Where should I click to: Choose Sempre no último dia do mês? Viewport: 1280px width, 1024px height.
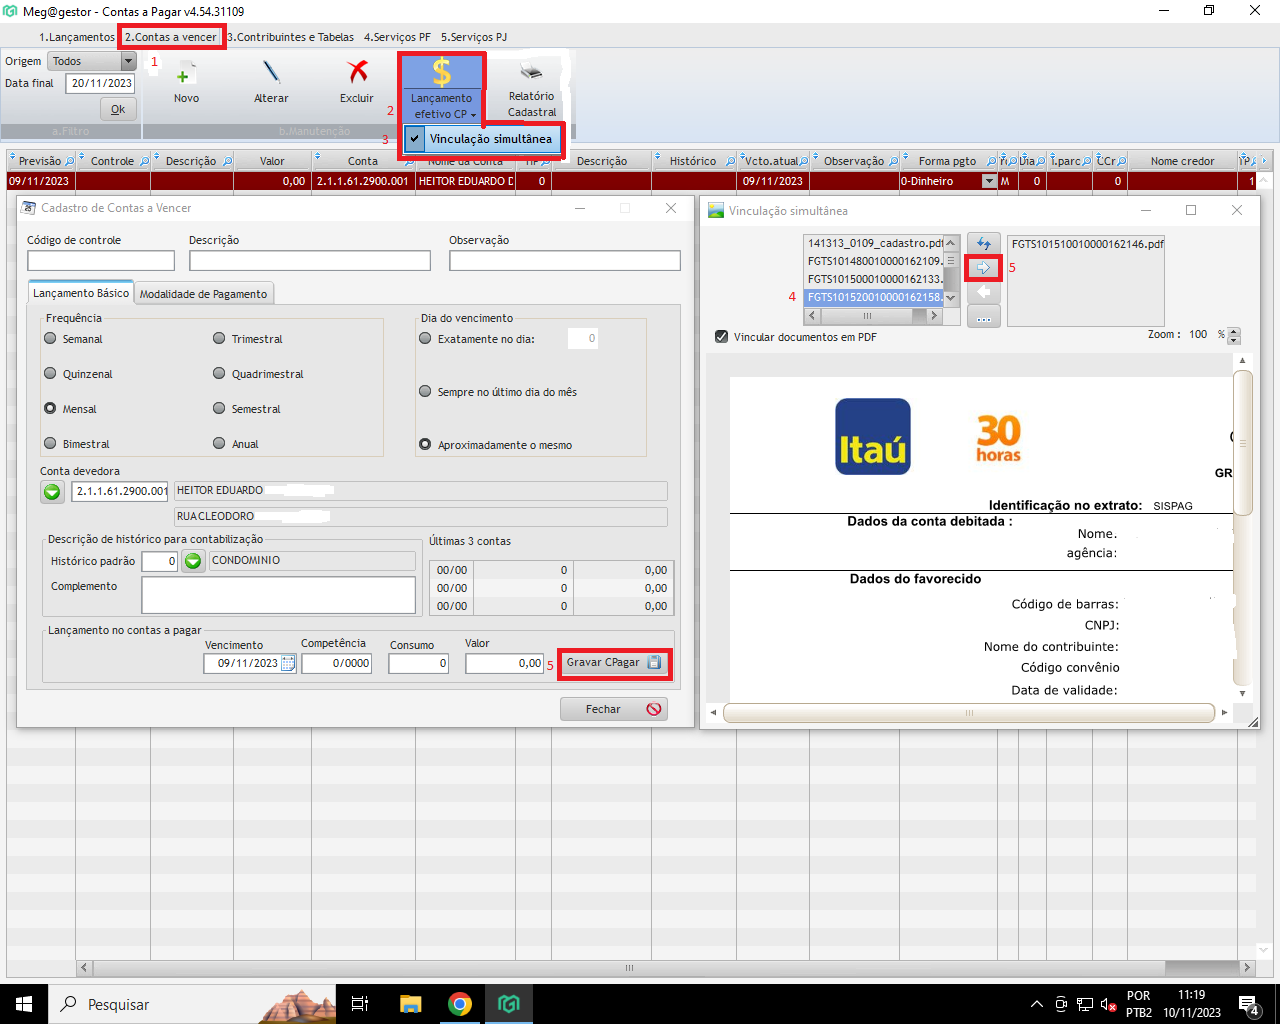point(425,392)
